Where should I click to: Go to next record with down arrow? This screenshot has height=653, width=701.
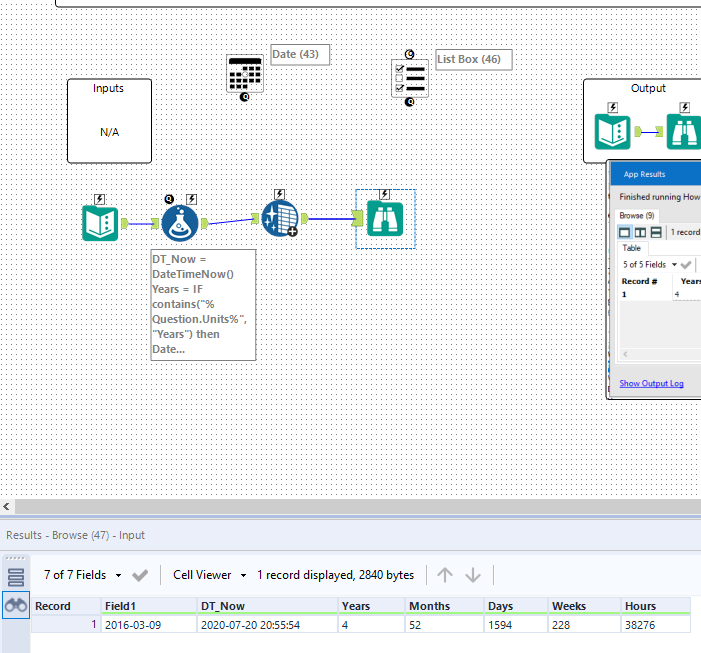coord(473,575)
